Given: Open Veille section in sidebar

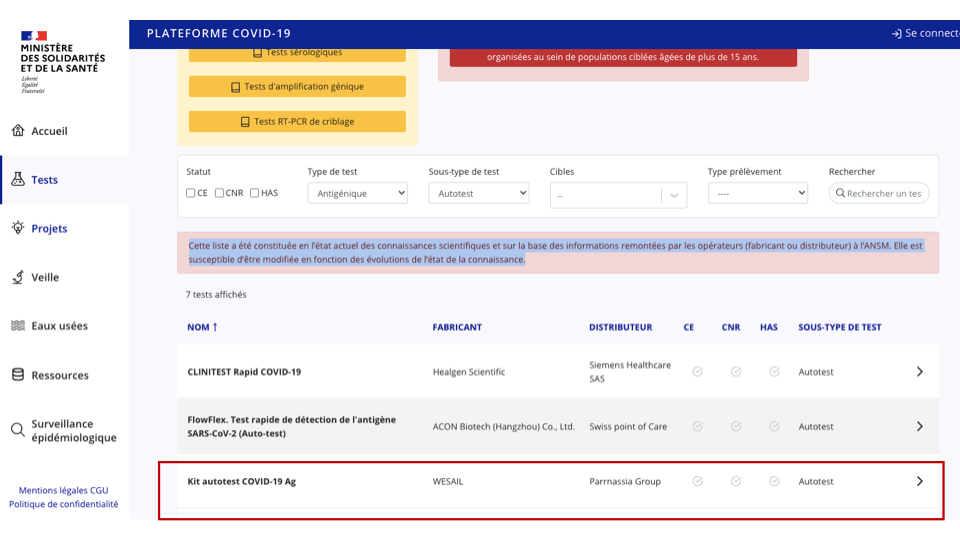Looking at the screenshot, I should pos(64,277).
